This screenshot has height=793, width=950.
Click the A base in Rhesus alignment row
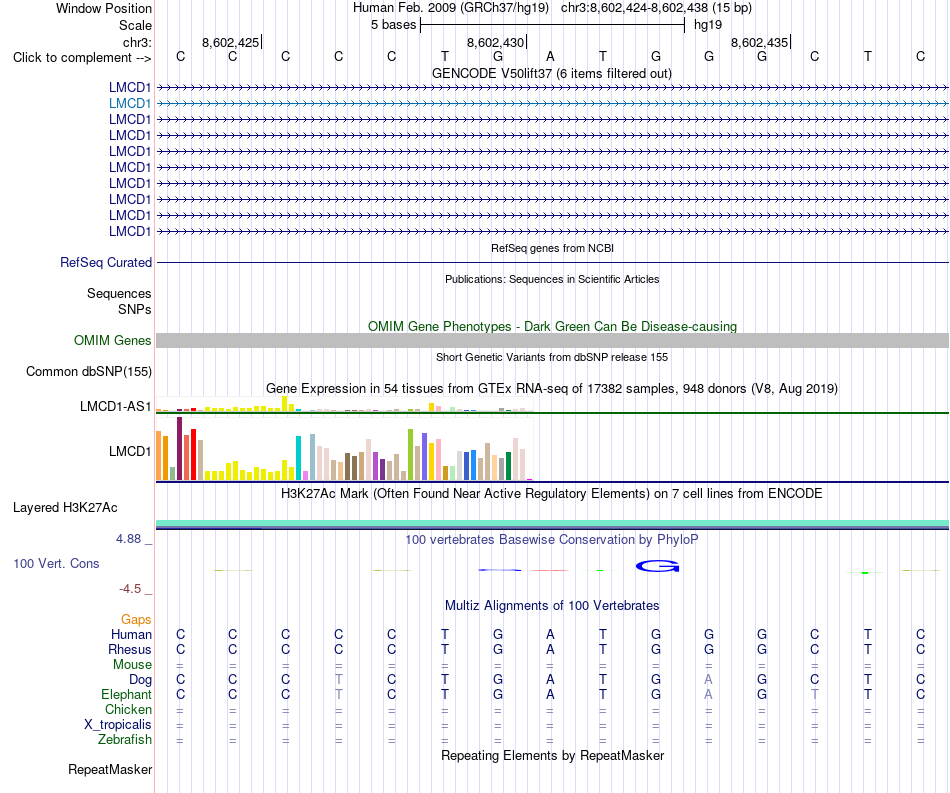550,649
